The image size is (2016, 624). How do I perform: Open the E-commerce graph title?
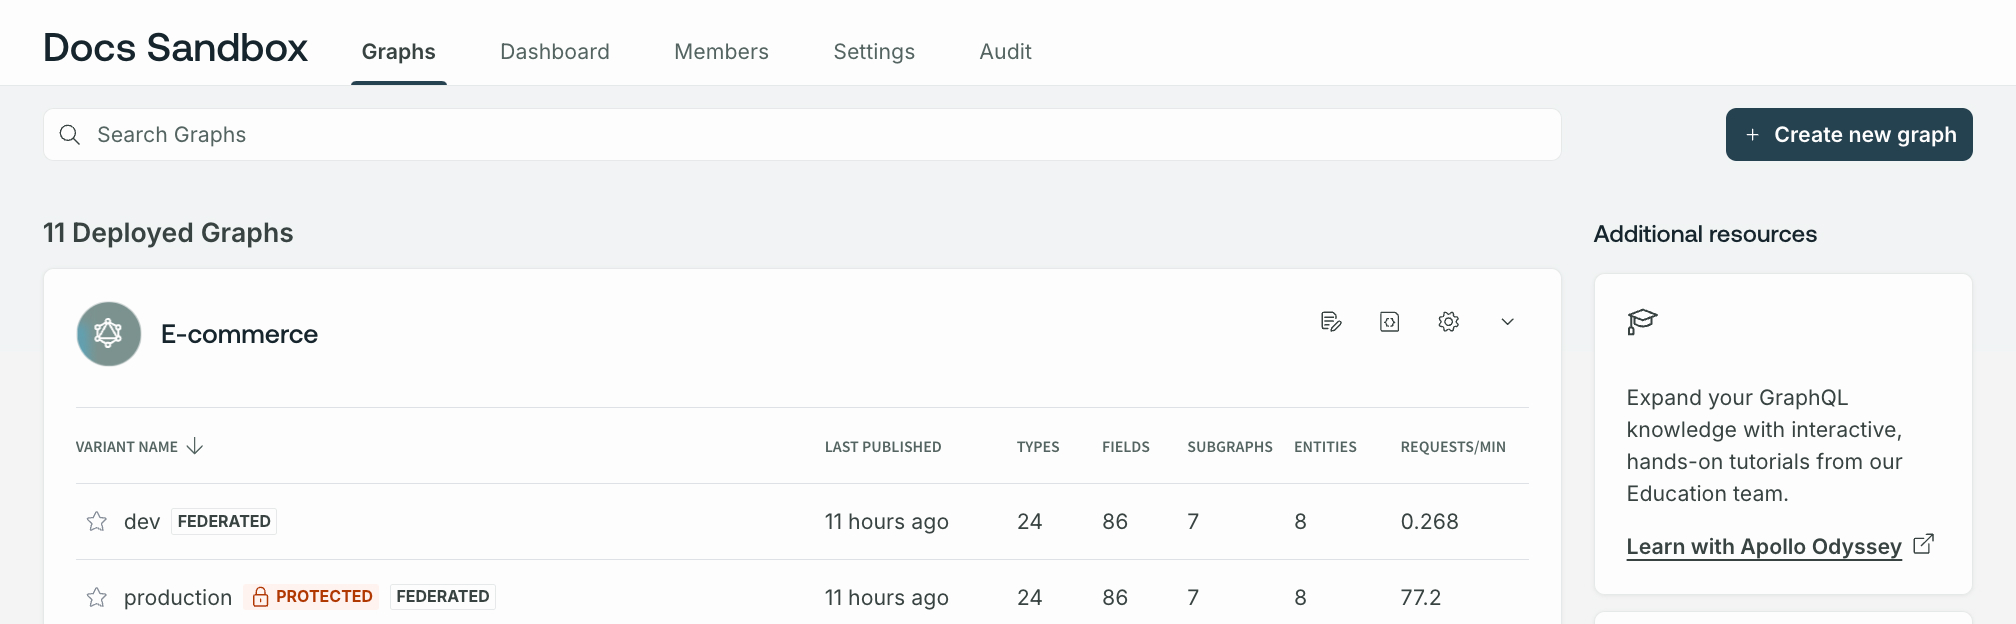[x=239, y=334]
